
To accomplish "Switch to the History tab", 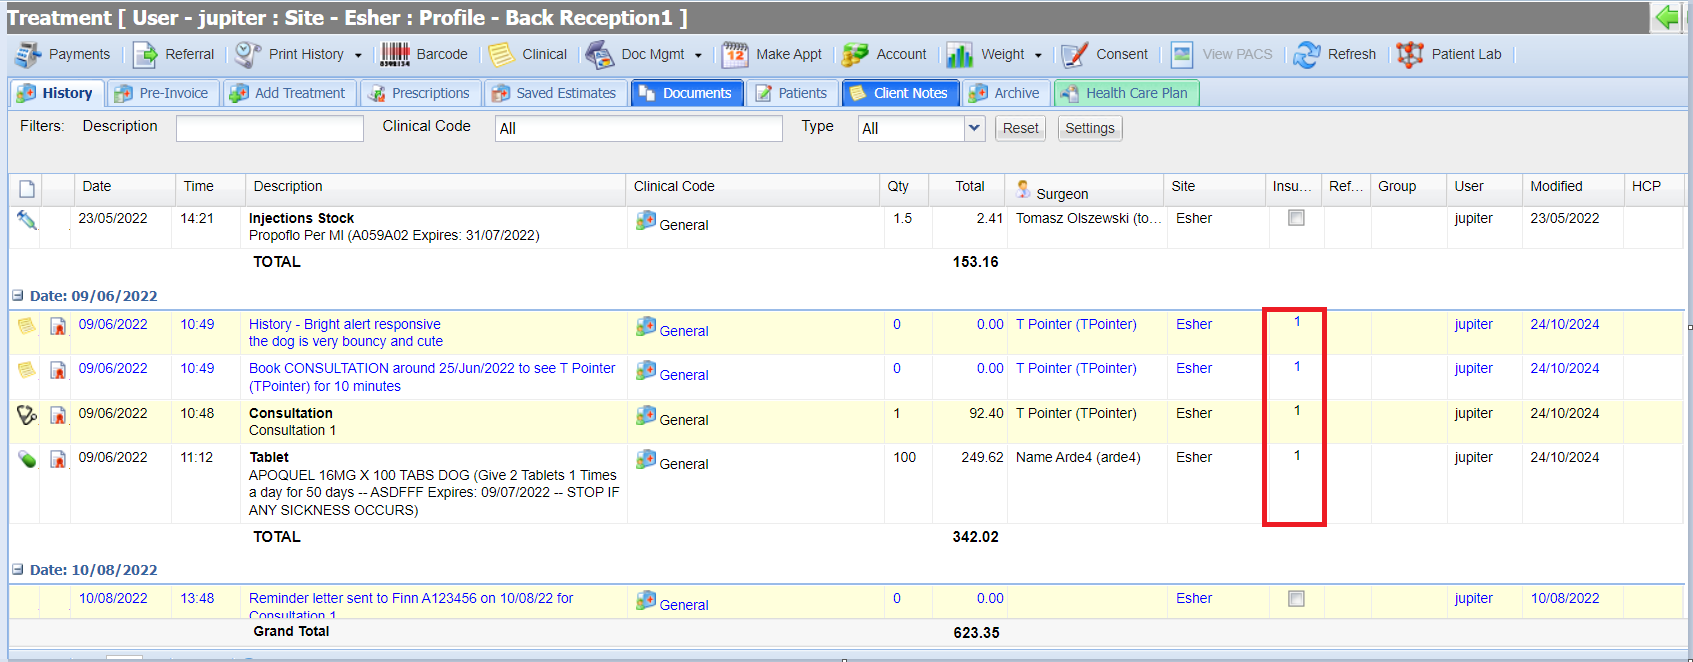I will [x=56, y=93].
